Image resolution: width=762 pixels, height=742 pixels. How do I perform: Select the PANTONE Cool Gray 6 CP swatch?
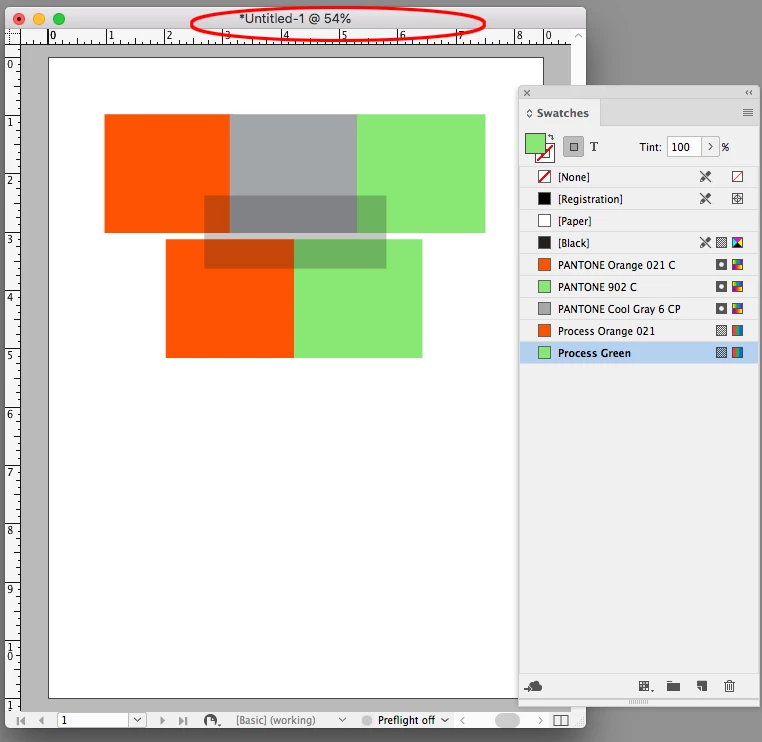pyautogui.click(x=639, y=309)
